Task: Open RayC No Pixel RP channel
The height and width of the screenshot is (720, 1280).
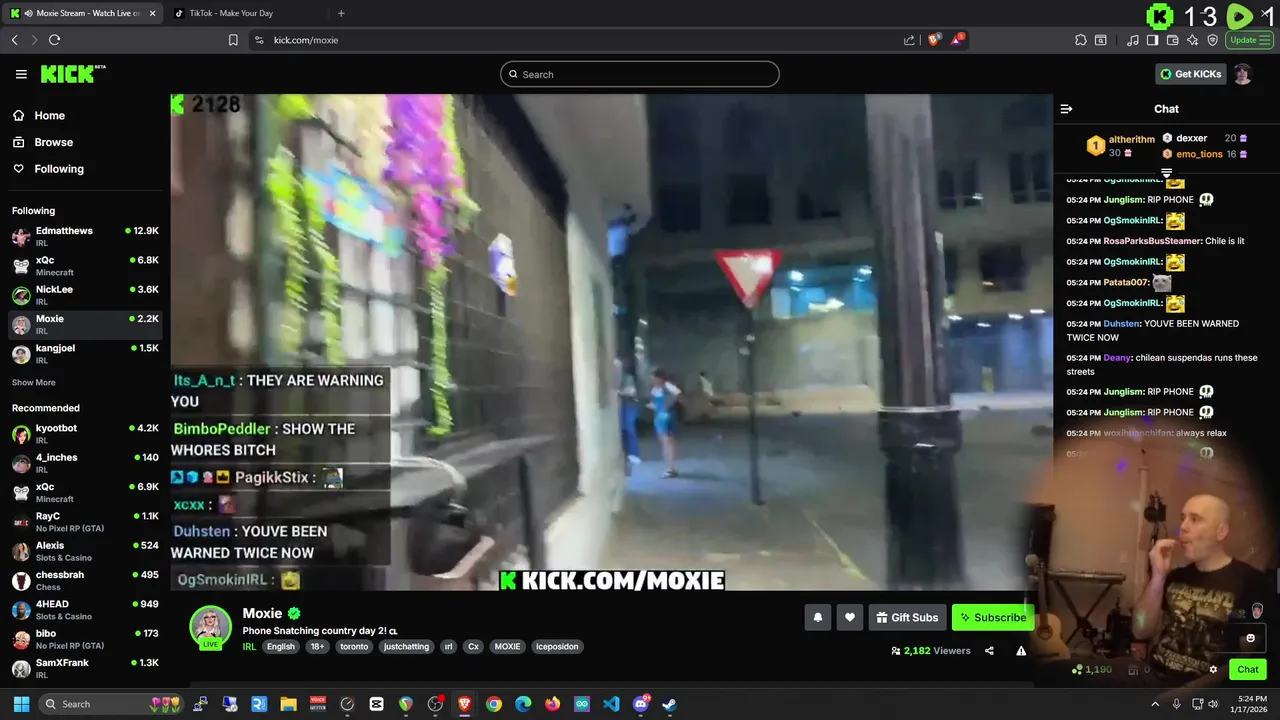Action: 85,521
